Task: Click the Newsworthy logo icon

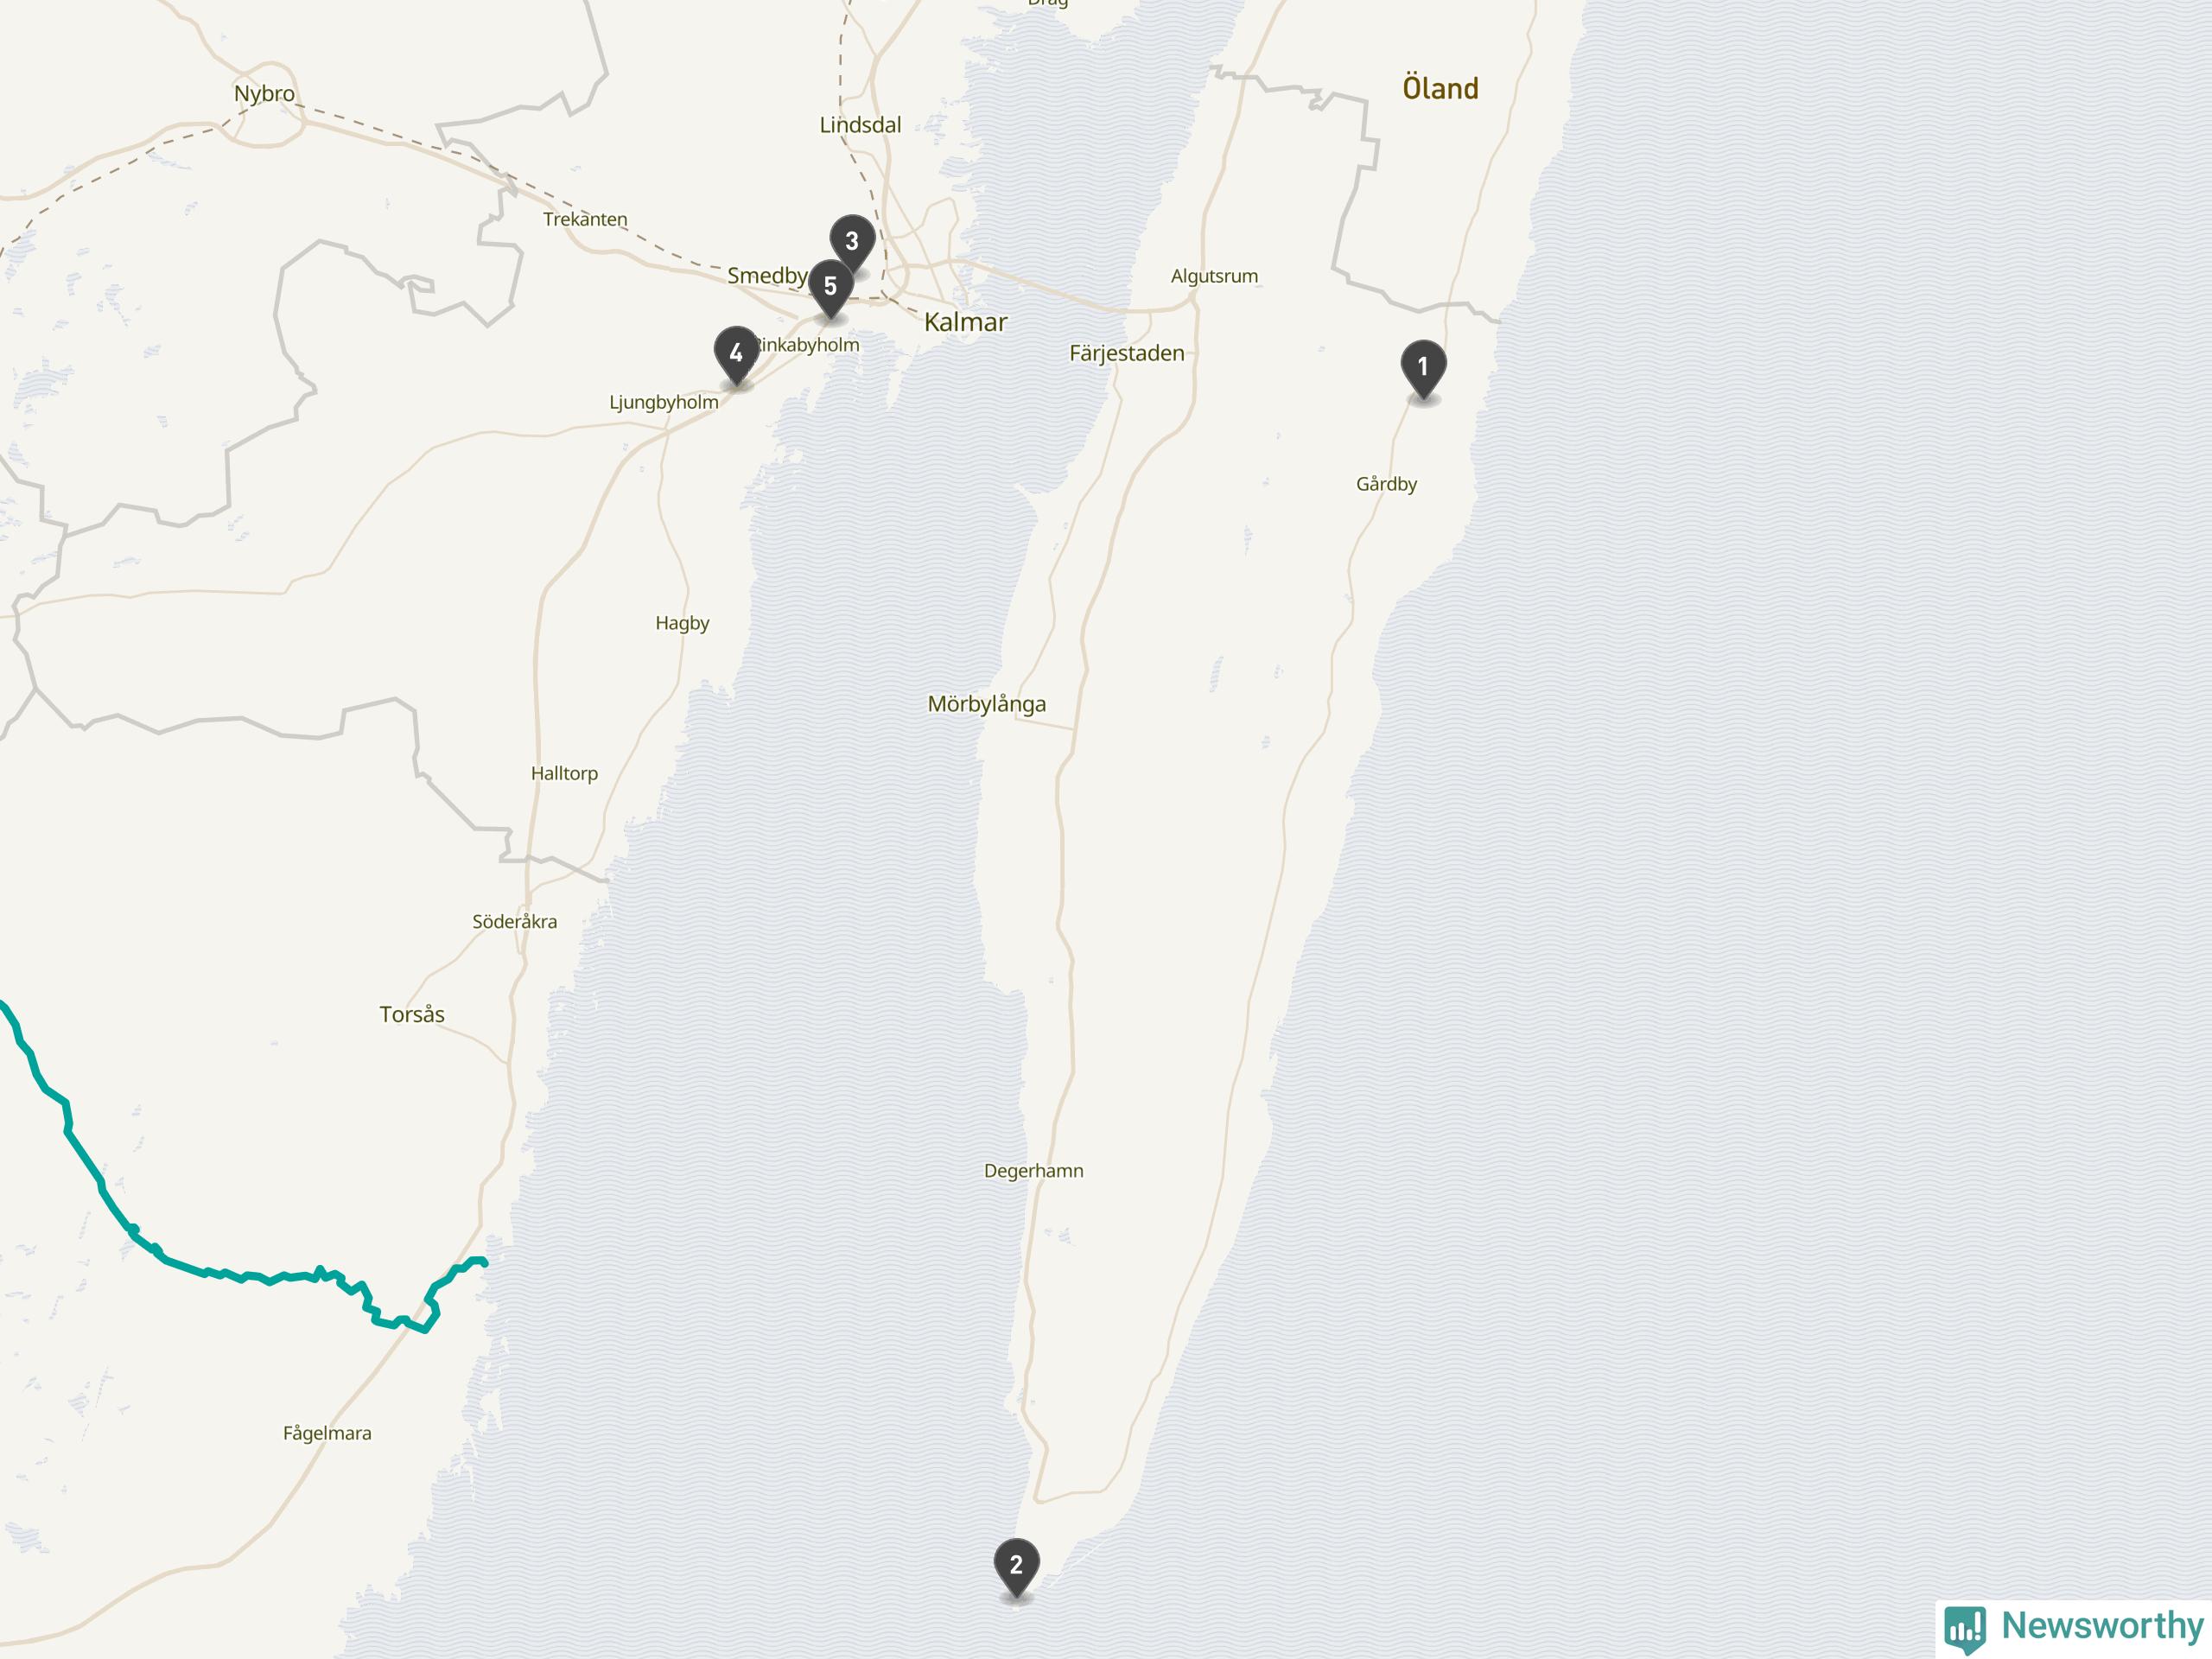Action: tap(1965, 1630)
